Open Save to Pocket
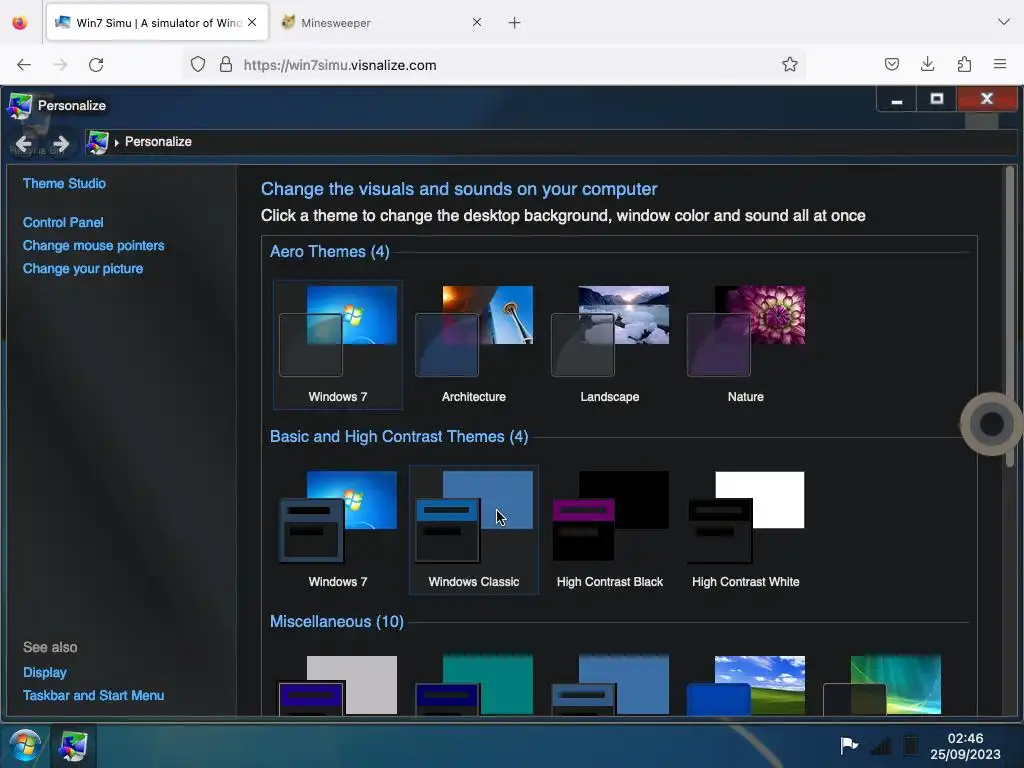Screen dimensions: 1024x768 891,65
